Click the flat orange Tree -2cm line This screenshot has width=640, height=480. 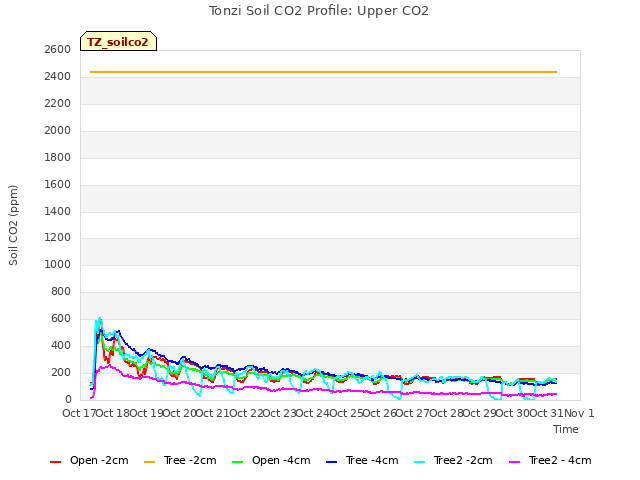323,72
